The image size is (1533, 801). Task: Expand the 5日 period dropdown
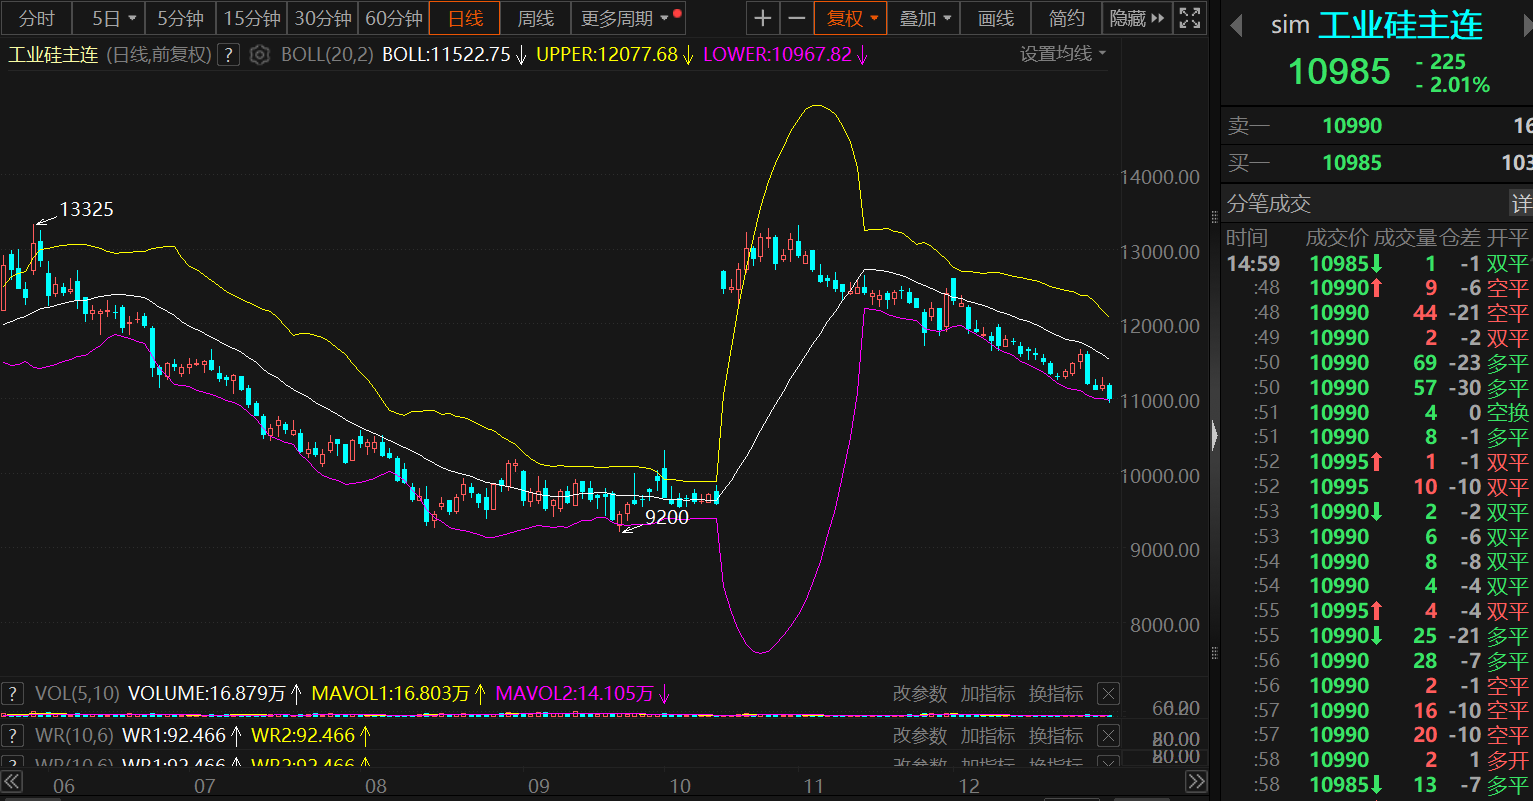point(113,18)
